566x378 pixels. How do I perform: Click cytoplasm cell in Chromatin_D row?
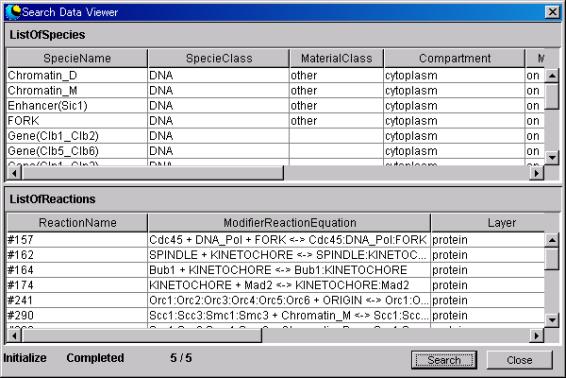[x=454, y=75]
